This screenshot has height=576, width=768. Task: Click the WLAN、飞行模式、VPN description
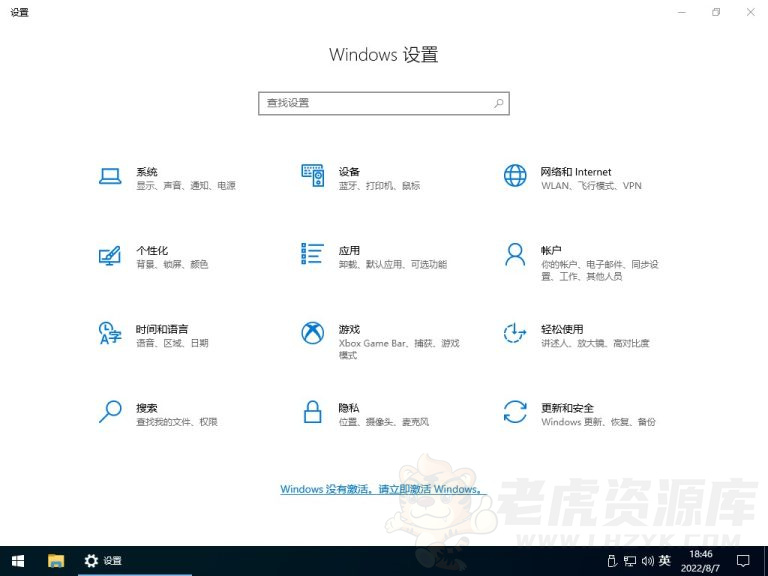click(591, 186)
